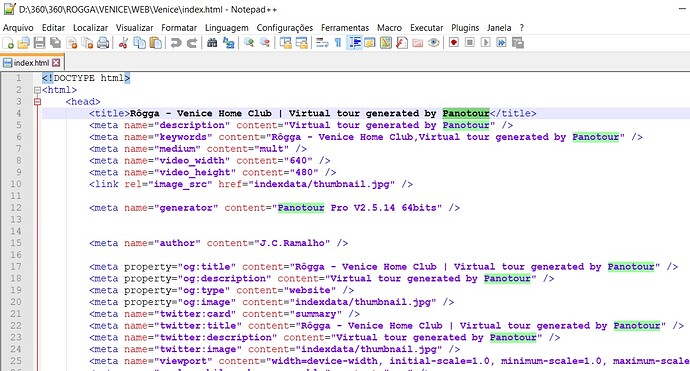Open the Function List icon
690x371 pixels.
(402, 43)
